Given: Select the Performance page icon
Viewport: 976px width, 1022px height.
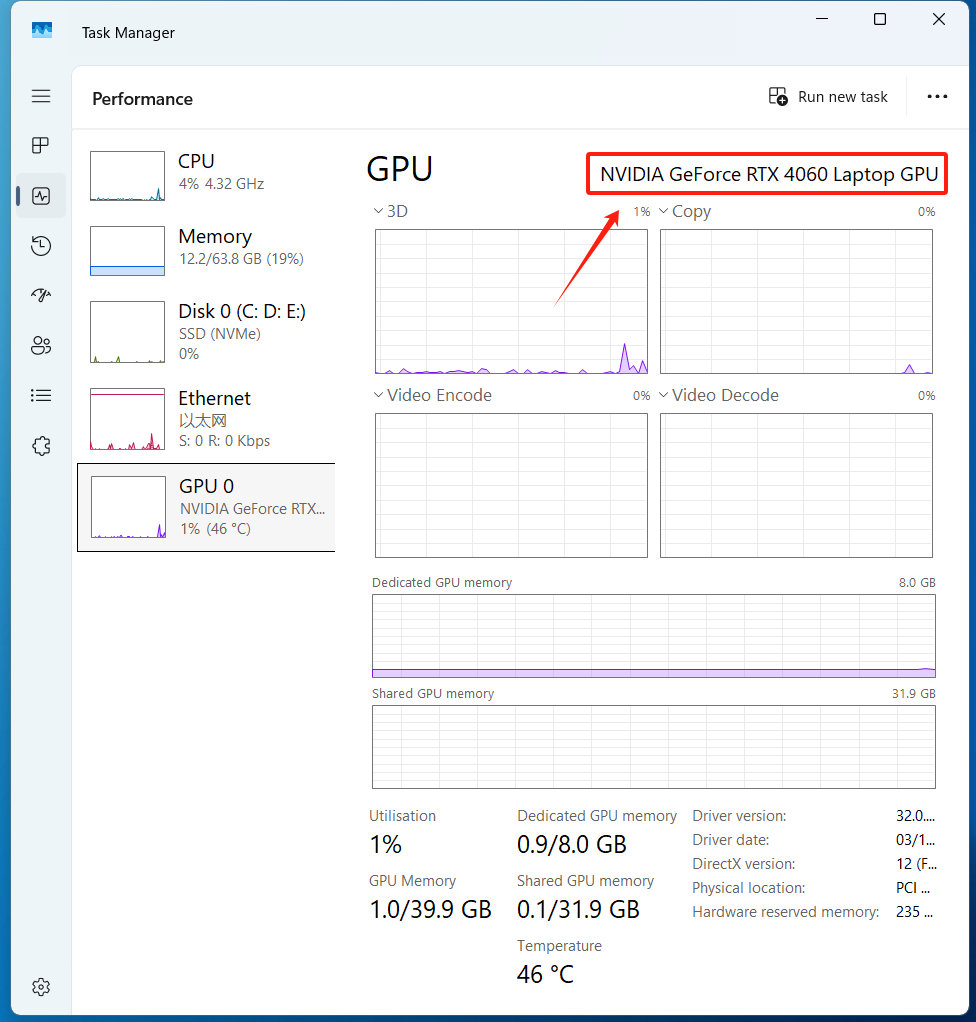Looking at the screenshot, I should (x=41, y=196).
